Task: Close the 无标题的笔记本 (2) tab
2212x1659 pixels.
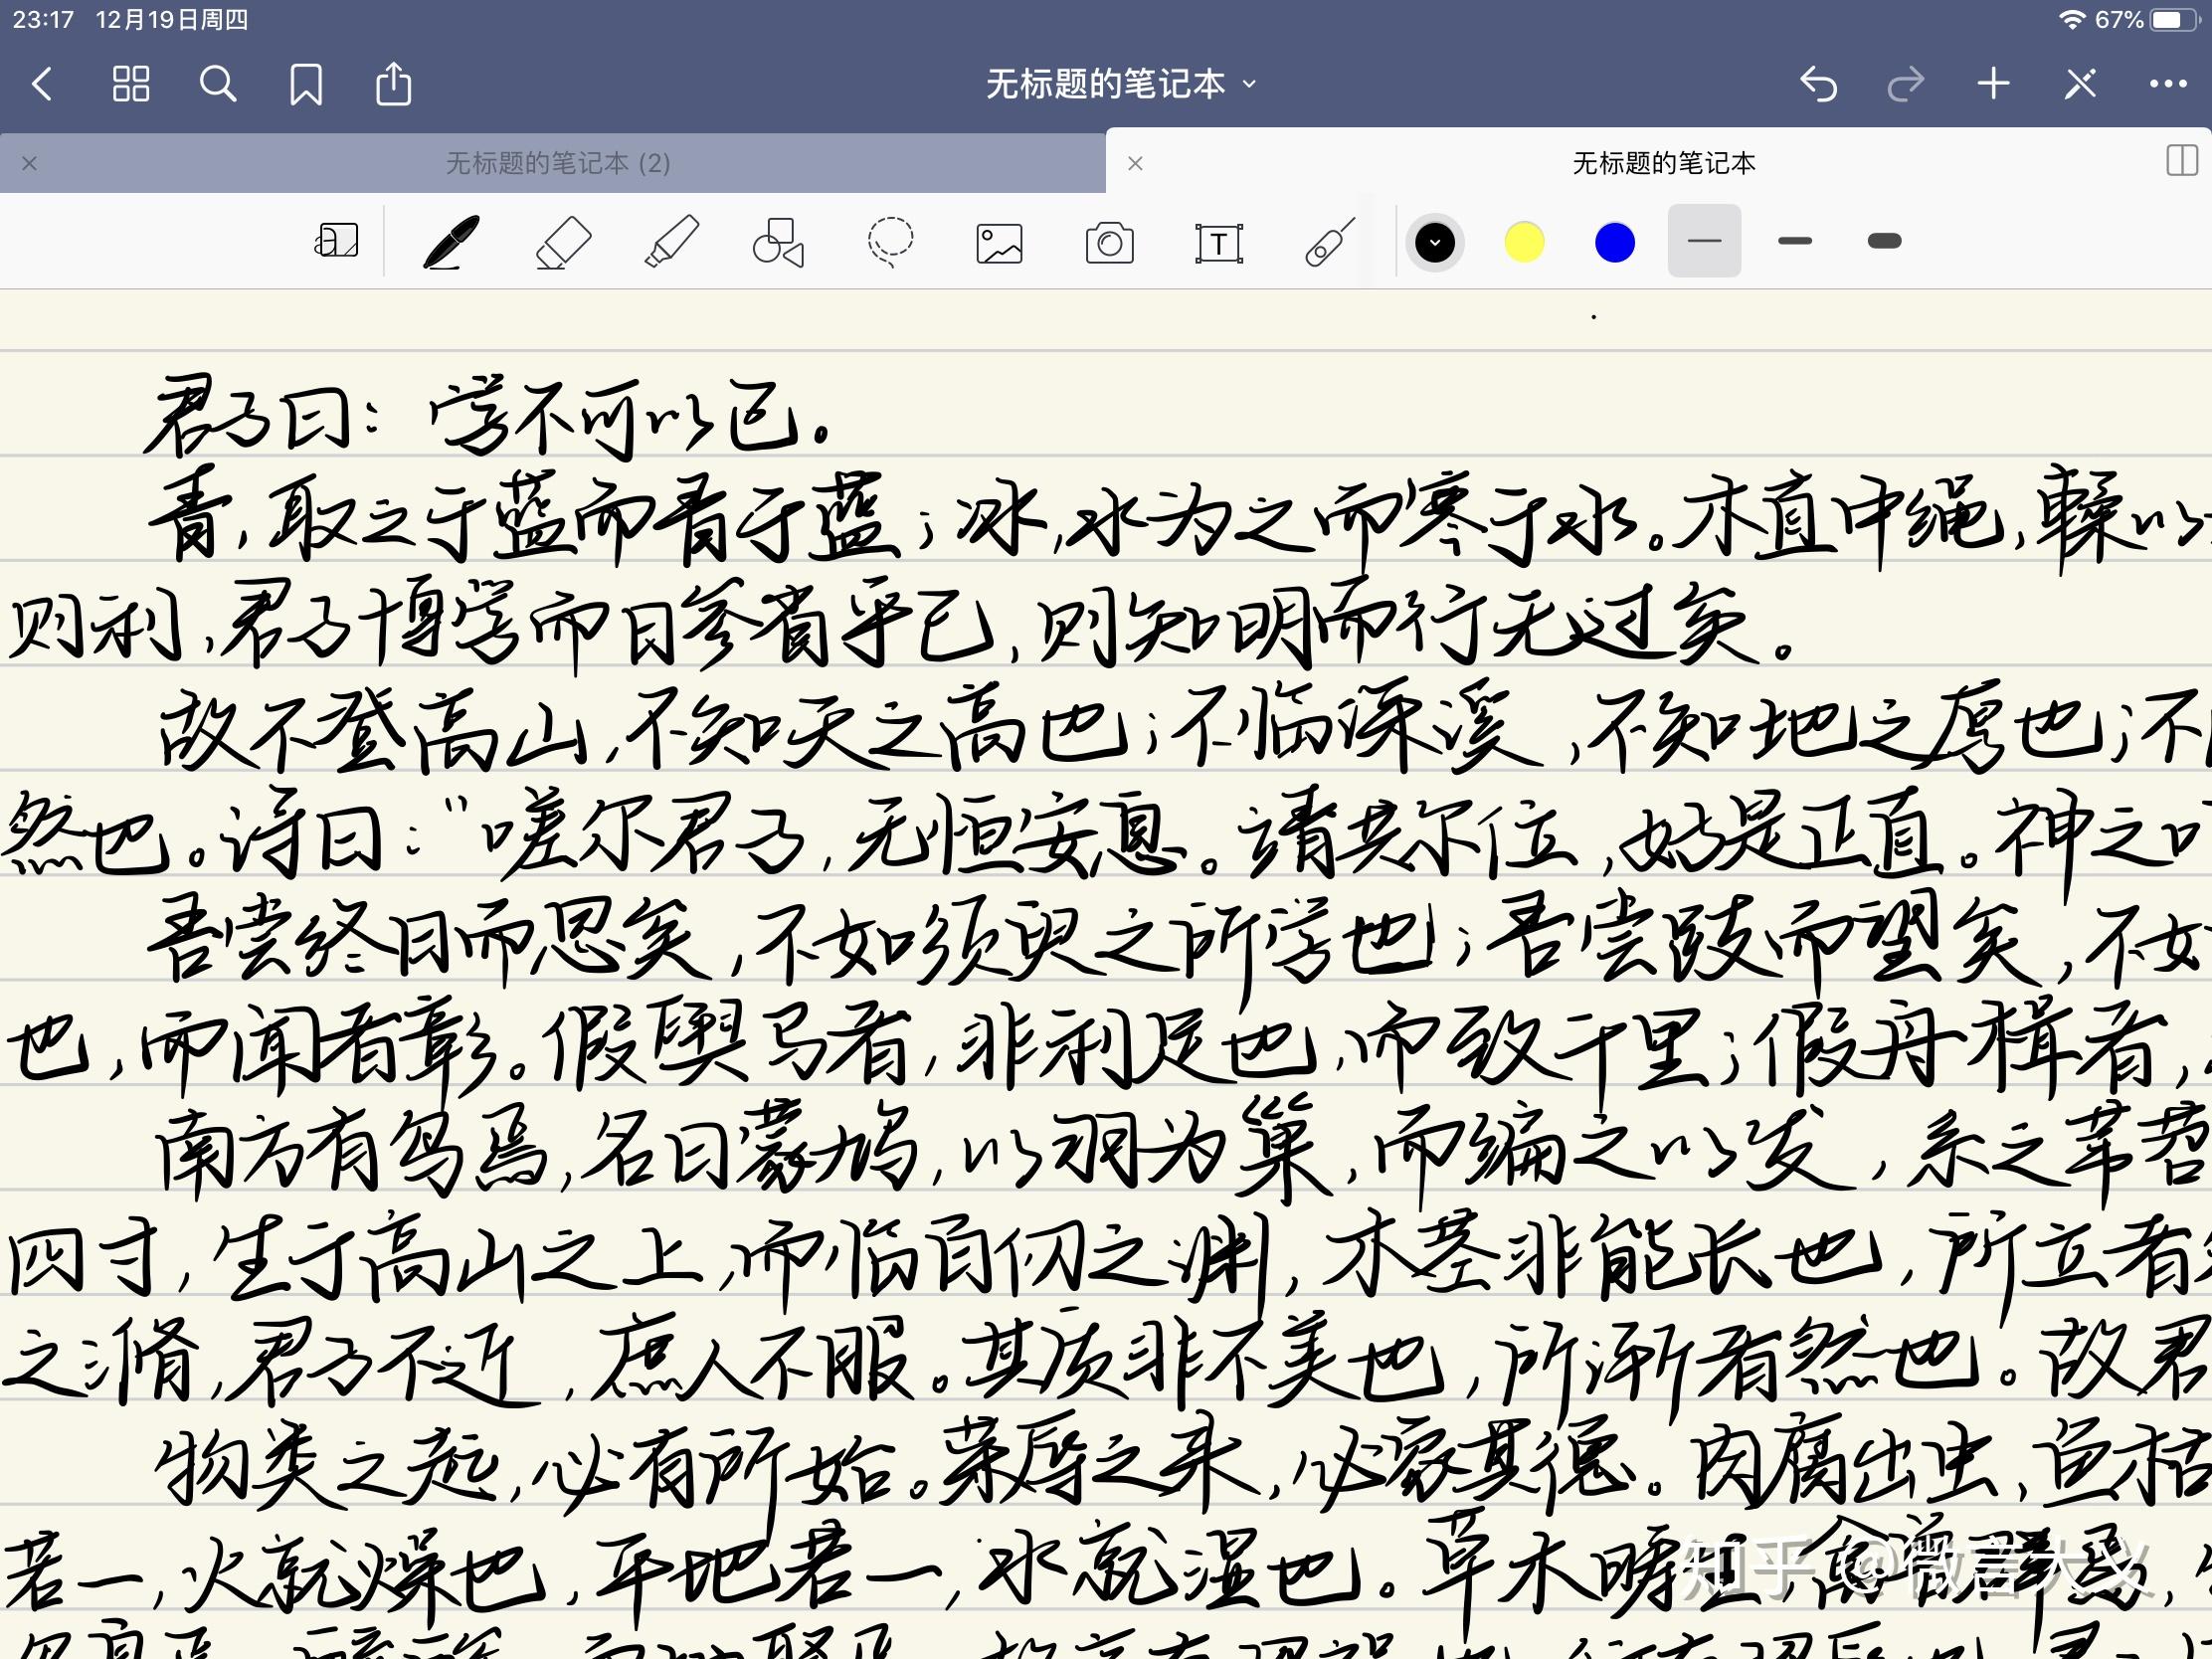Action: coord(30,163)
